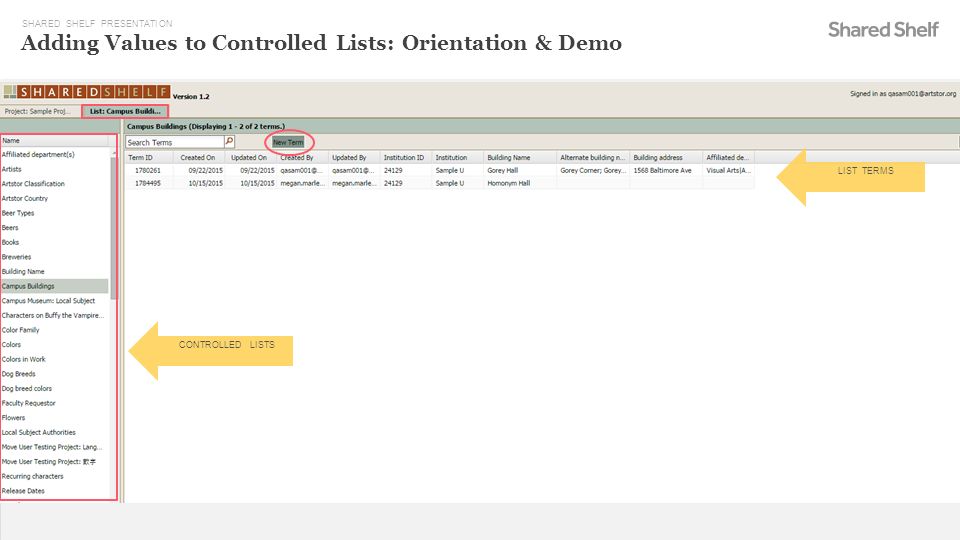Select the Dog Breeds list
Image resolution: width=960 pixels, height=540 pixels.
[x=54, y=374]
